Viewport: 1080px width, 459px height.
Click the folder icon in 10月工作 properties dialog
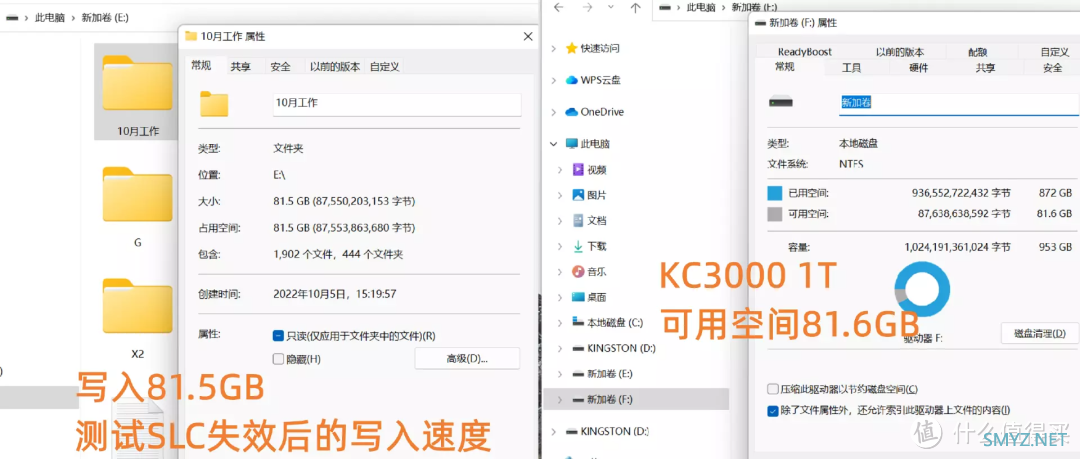pos(214,104)
